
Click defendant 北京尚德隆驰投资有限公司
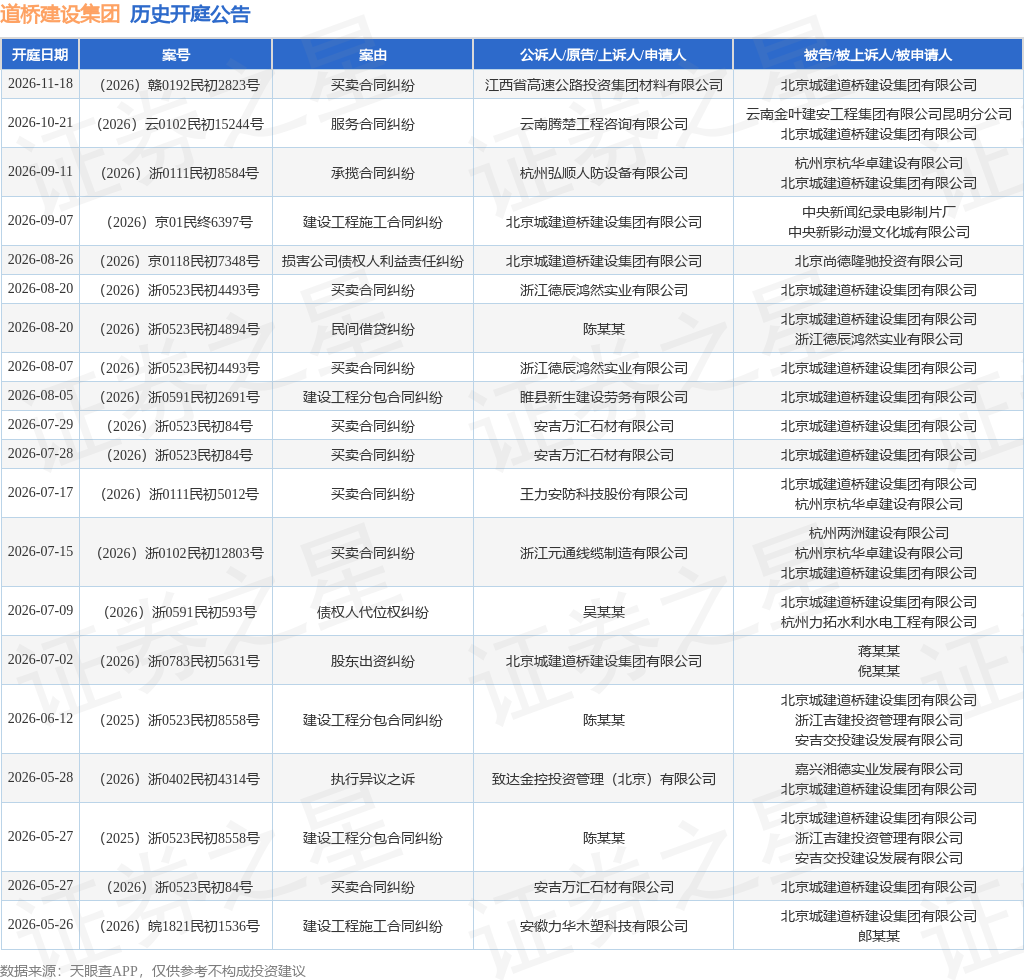(878, 261)
